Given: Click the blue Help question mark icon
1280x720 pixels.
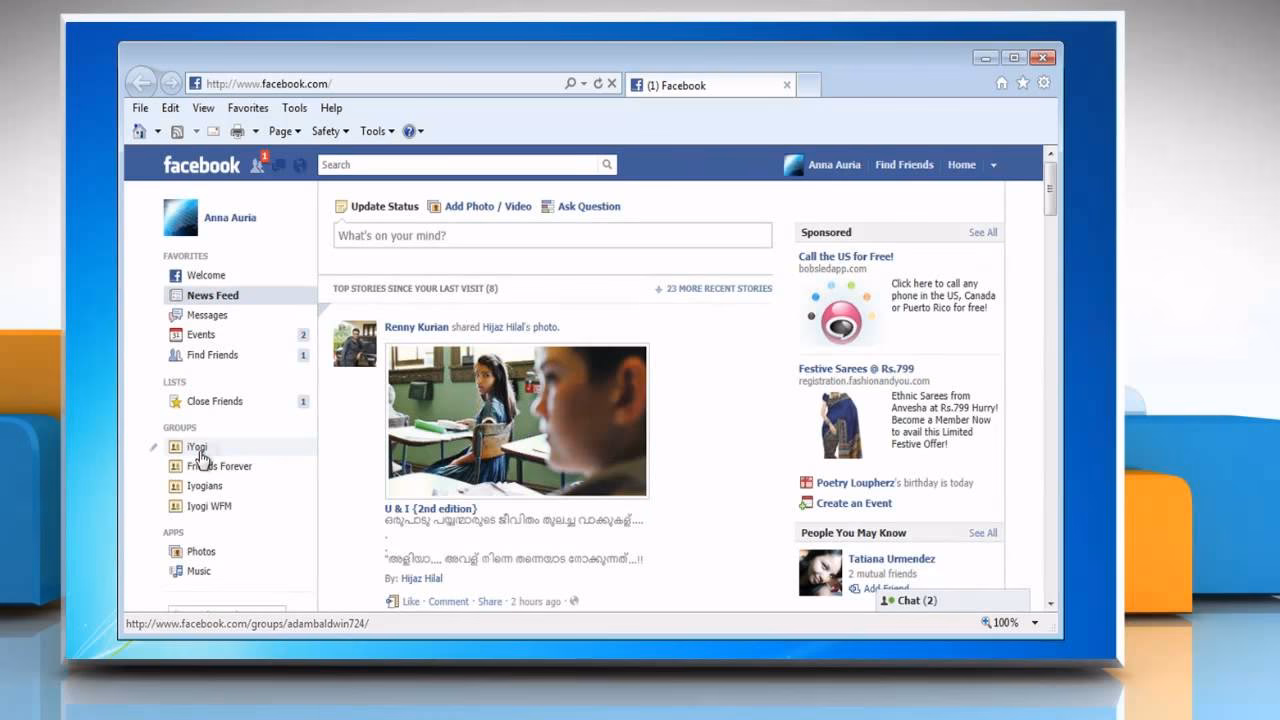Looking at the screenshot, I should 408,131.
